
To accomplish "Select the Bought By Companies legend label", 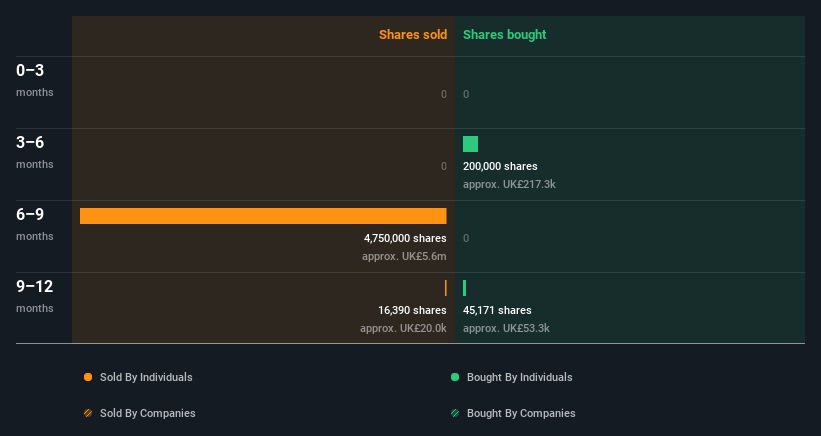I will [x=521, y=413].
